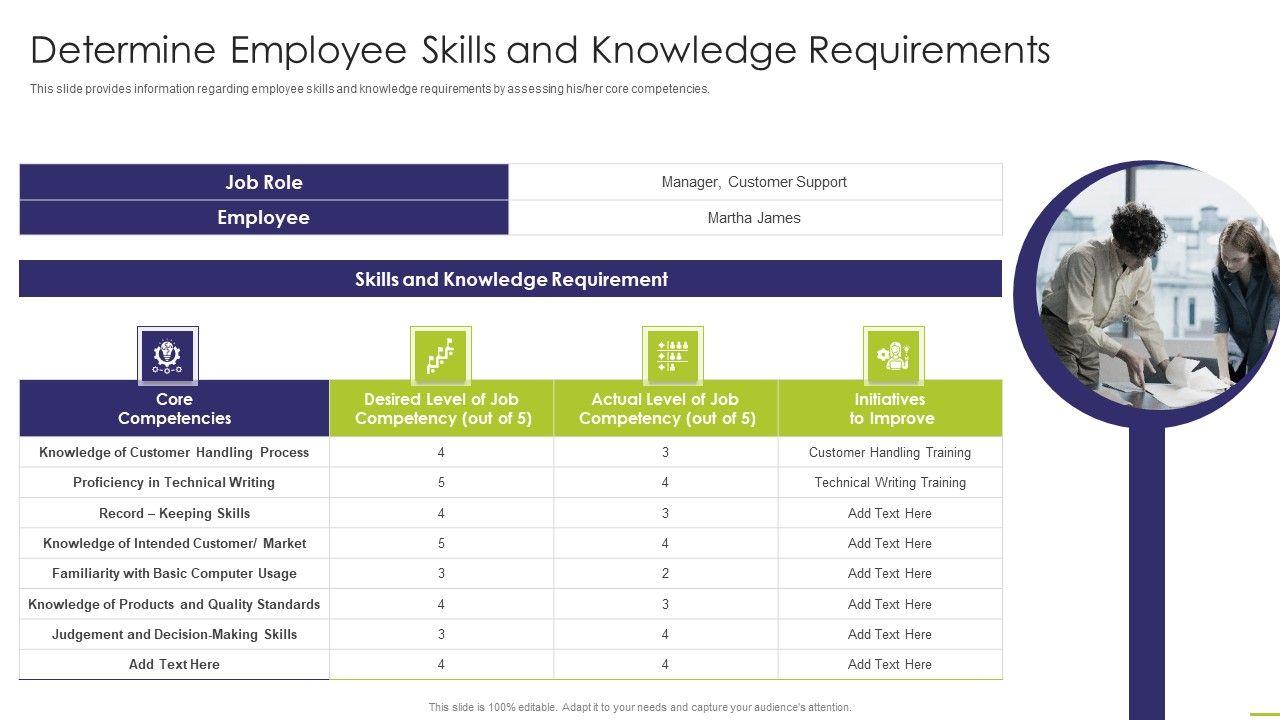Click the Martha James name cell

[x=754, y=218]
